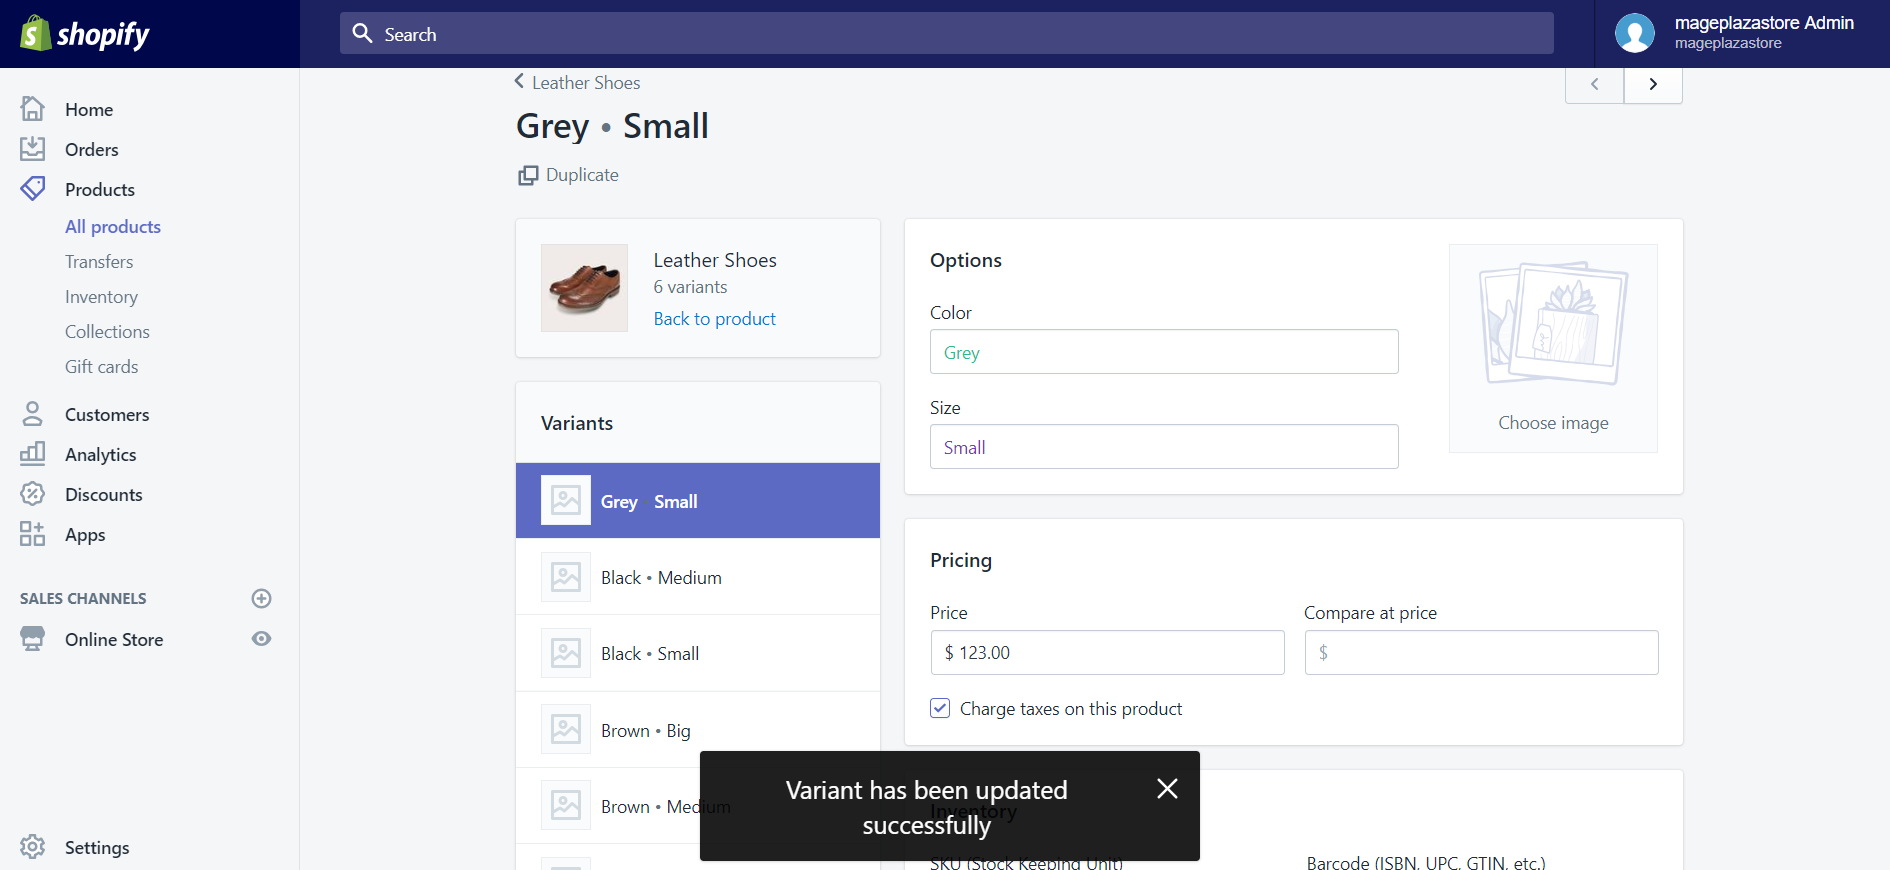
Task: Click the search magnifier icon
Action: [x=362, y=33]
